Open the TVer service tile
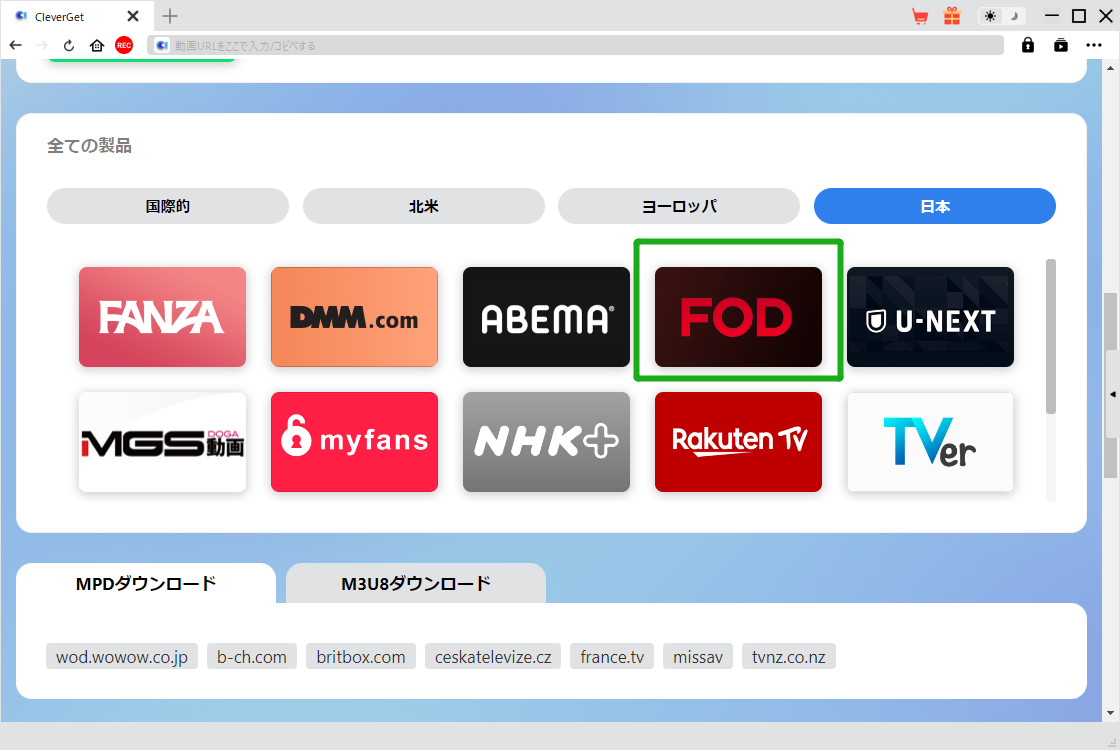The height and width of the screenshot is (750, 1120). pyautogui.click(x=930, y=441)
